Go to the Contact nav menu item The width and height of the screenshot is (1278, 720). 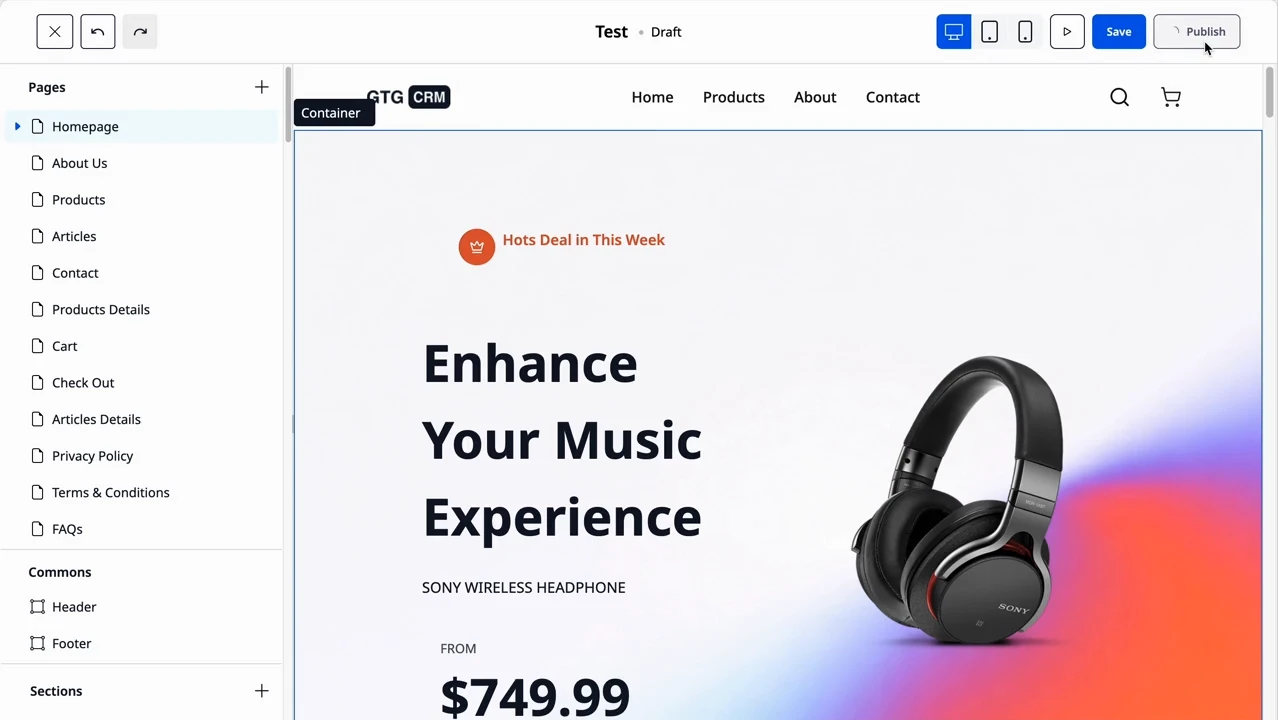tap(893, 97)
